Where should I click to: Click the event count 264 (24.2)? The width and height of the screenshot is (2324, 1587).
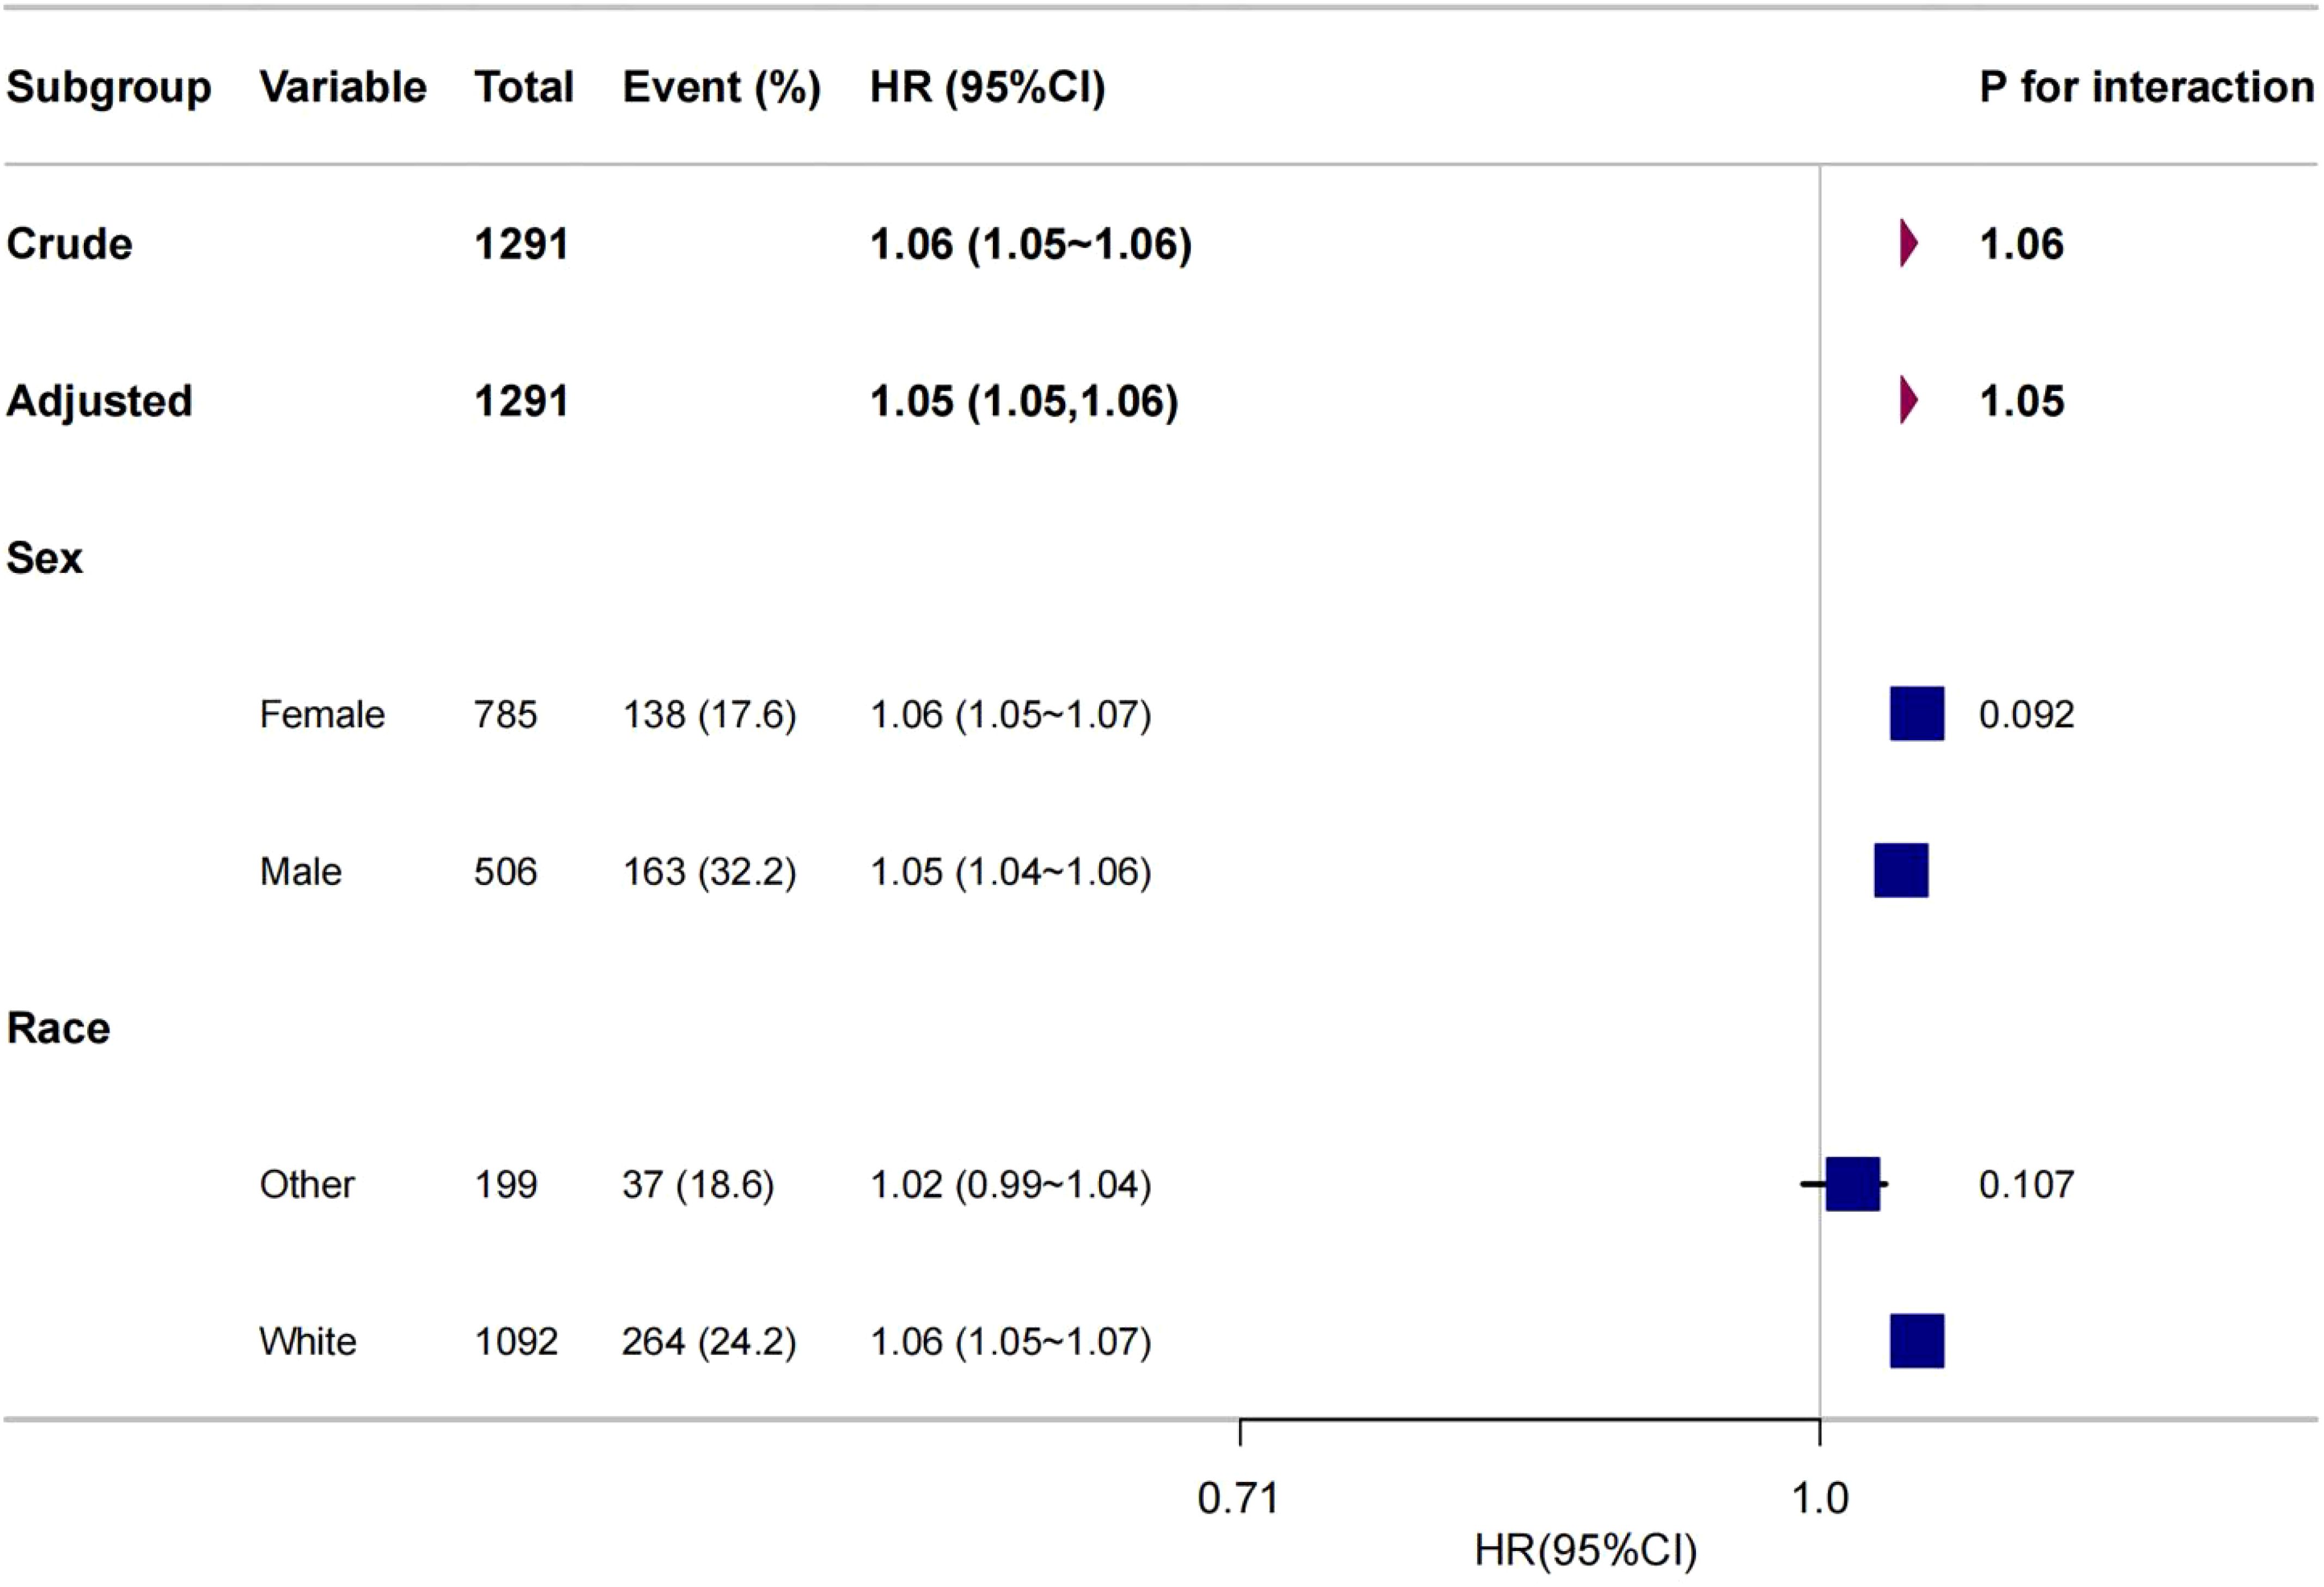[x=709, y=1342]
